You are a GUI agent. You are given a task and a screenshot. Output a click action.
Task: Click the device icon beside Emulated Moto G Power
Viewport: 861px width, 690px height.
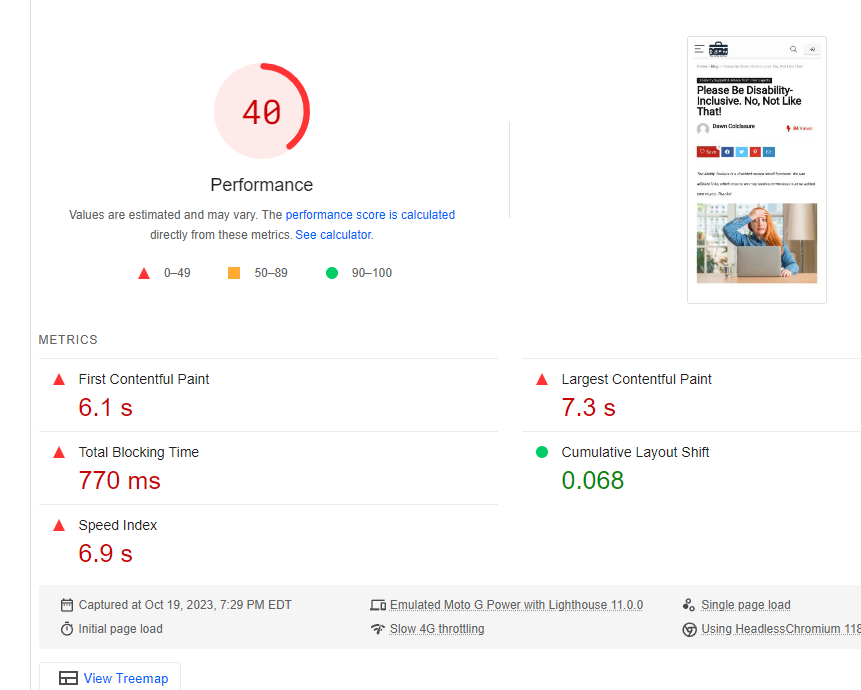[378, 605]
